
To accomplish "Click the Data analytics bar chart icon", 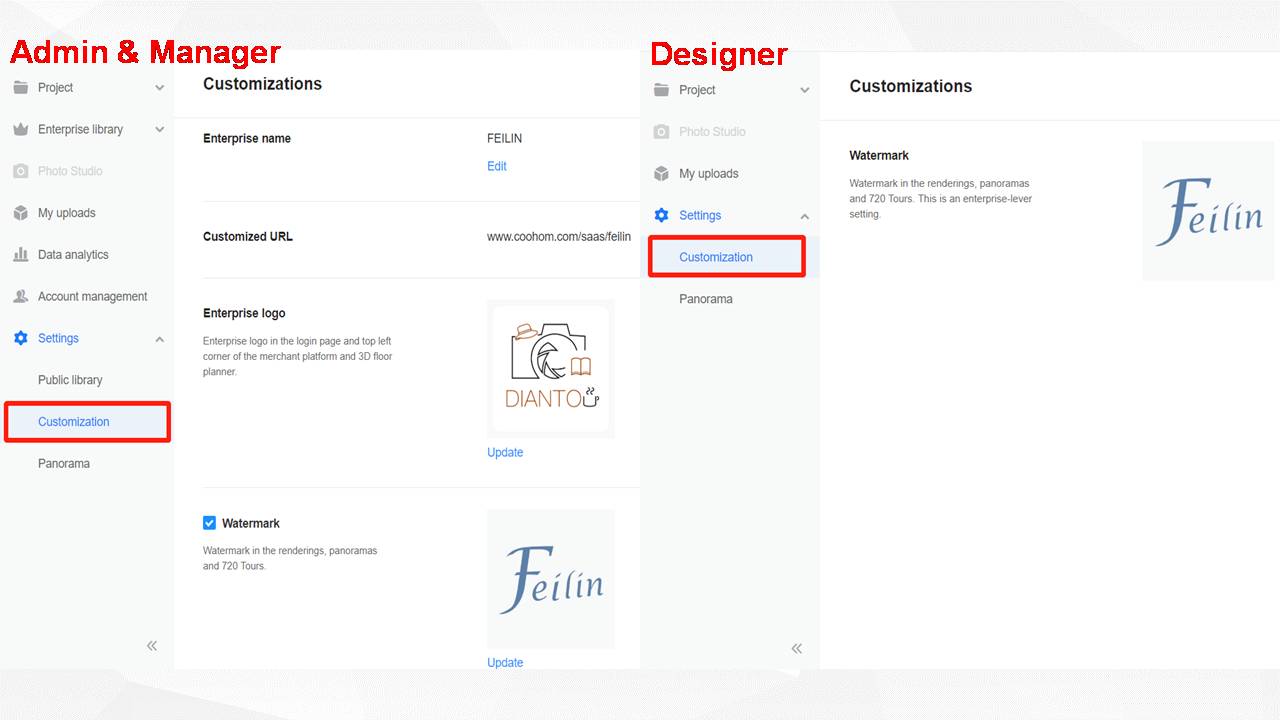I will pos(21,255).
